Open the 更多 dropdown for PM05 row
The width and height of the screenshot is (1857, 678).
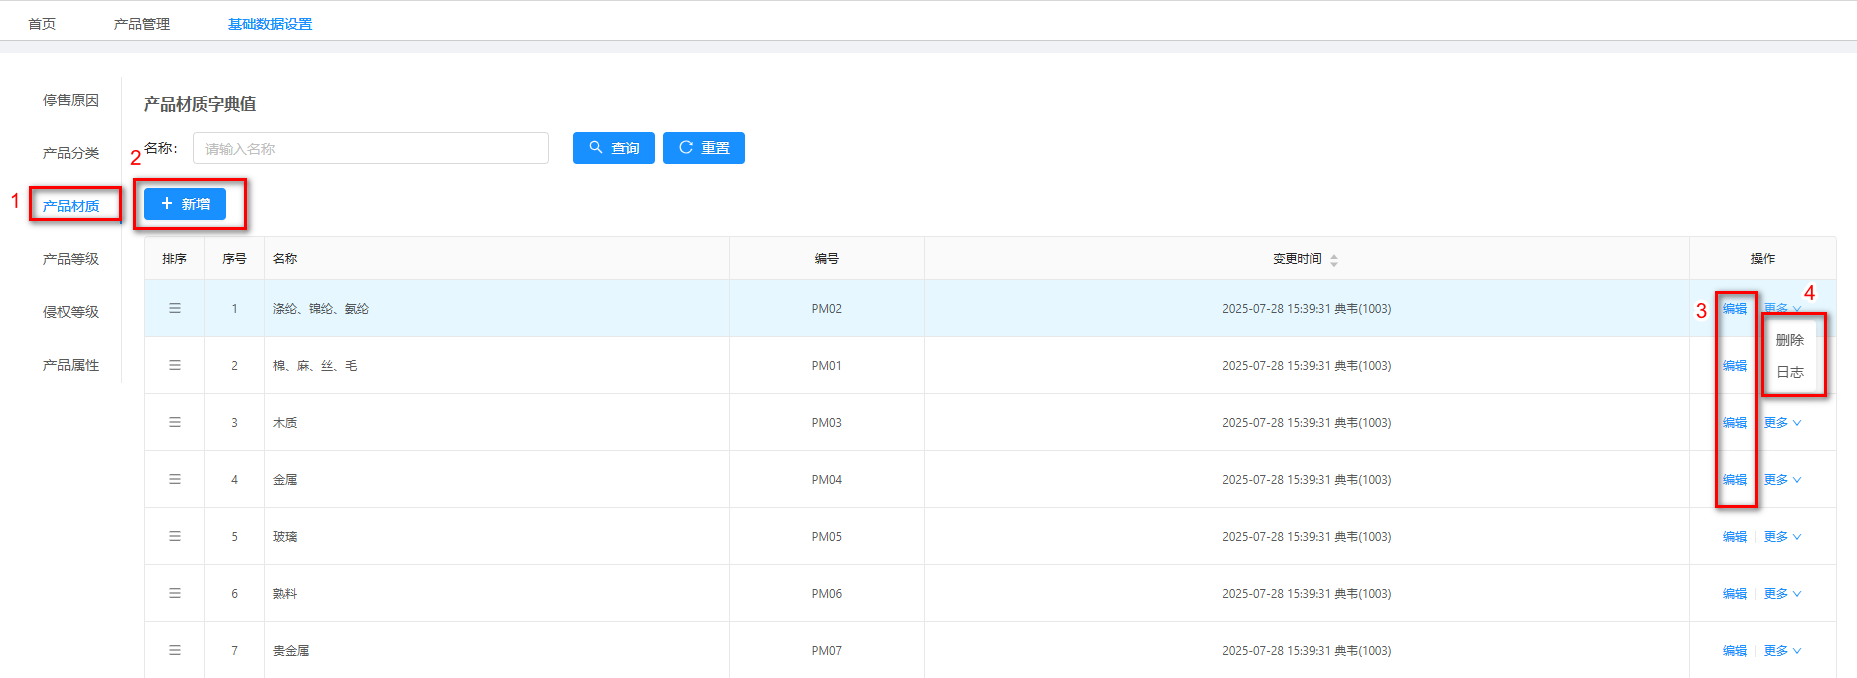pyautogui.click(x=1781, y=537)
